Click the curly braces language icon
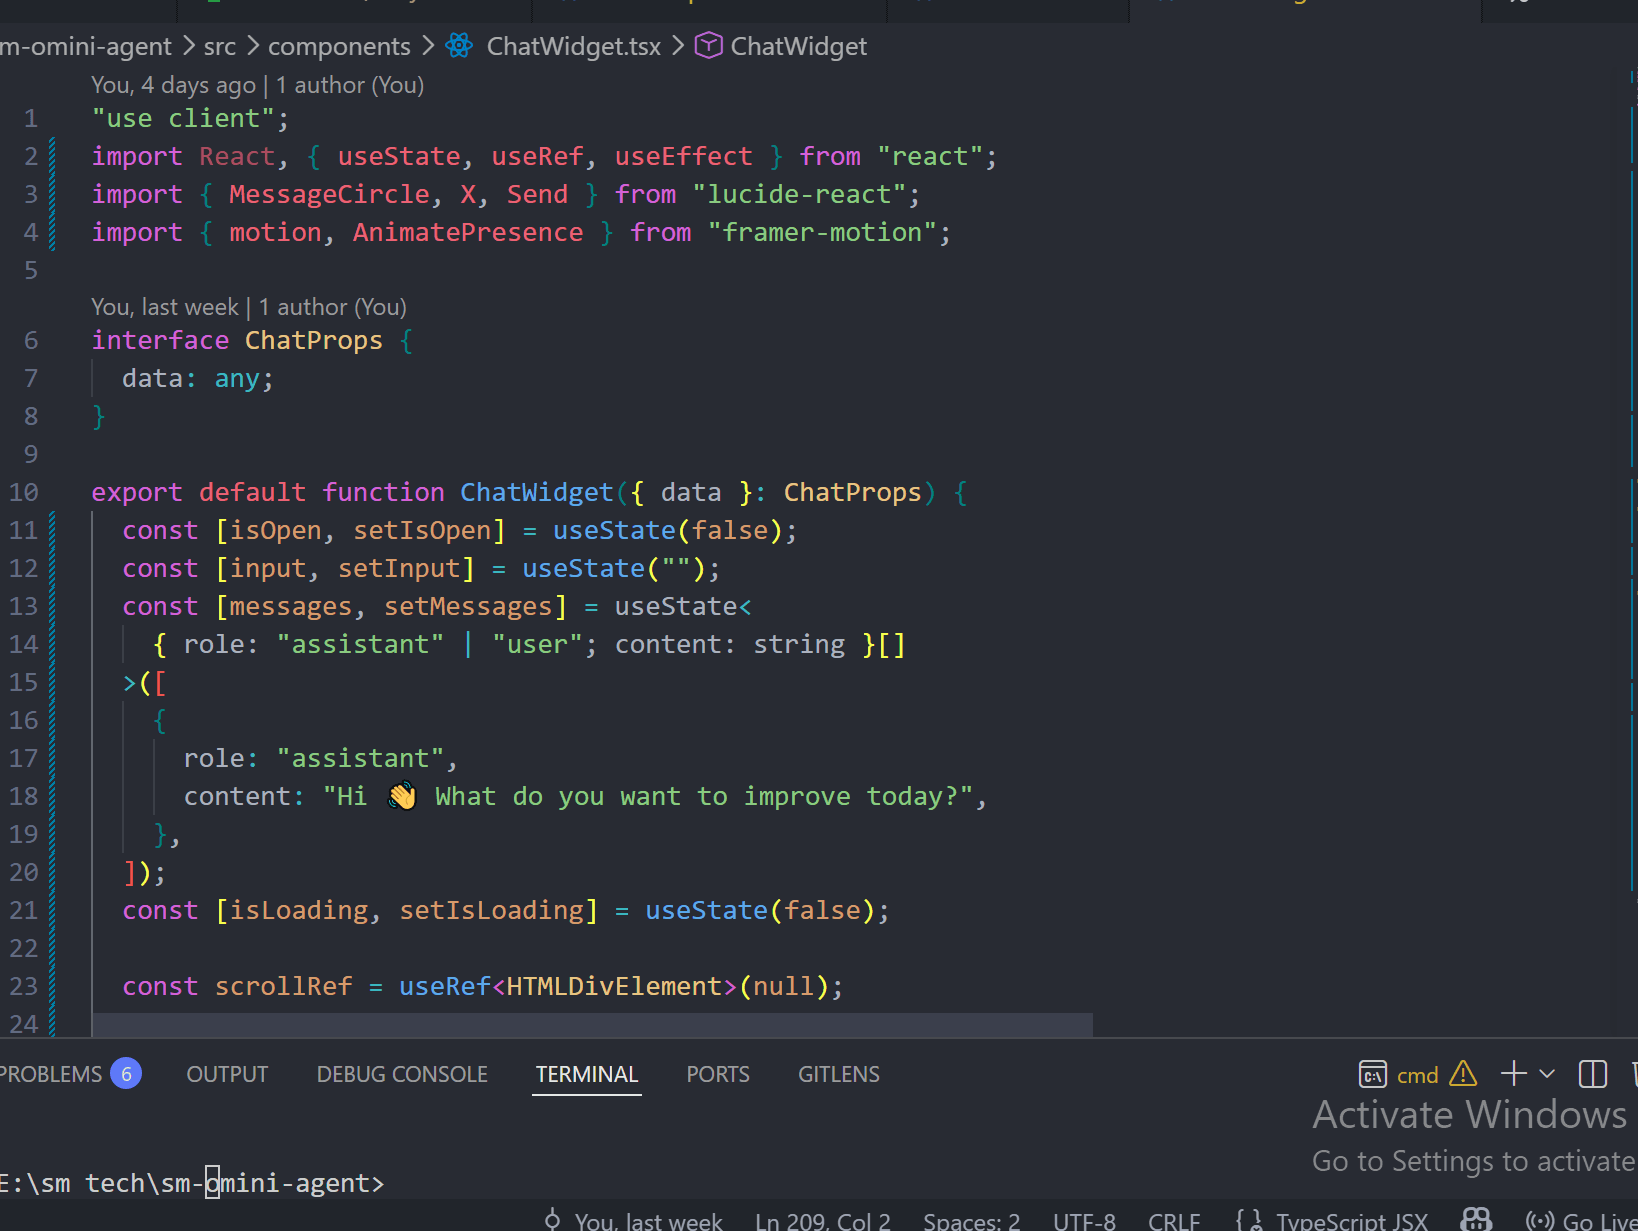 [x=1248, y=1220]
